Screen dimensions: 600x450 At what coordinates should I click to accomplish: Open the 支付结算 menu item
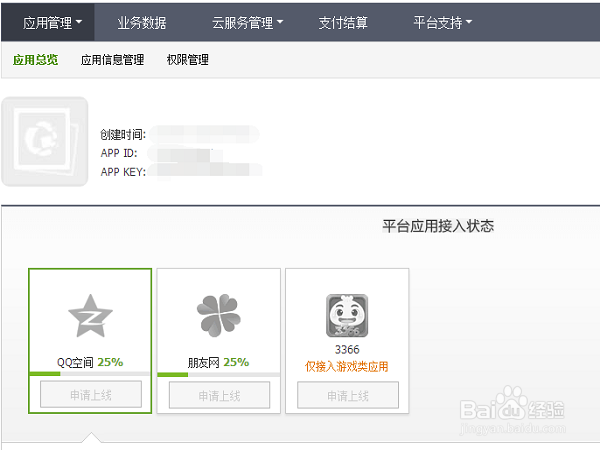pyautogui.click(x=343, y=22)
